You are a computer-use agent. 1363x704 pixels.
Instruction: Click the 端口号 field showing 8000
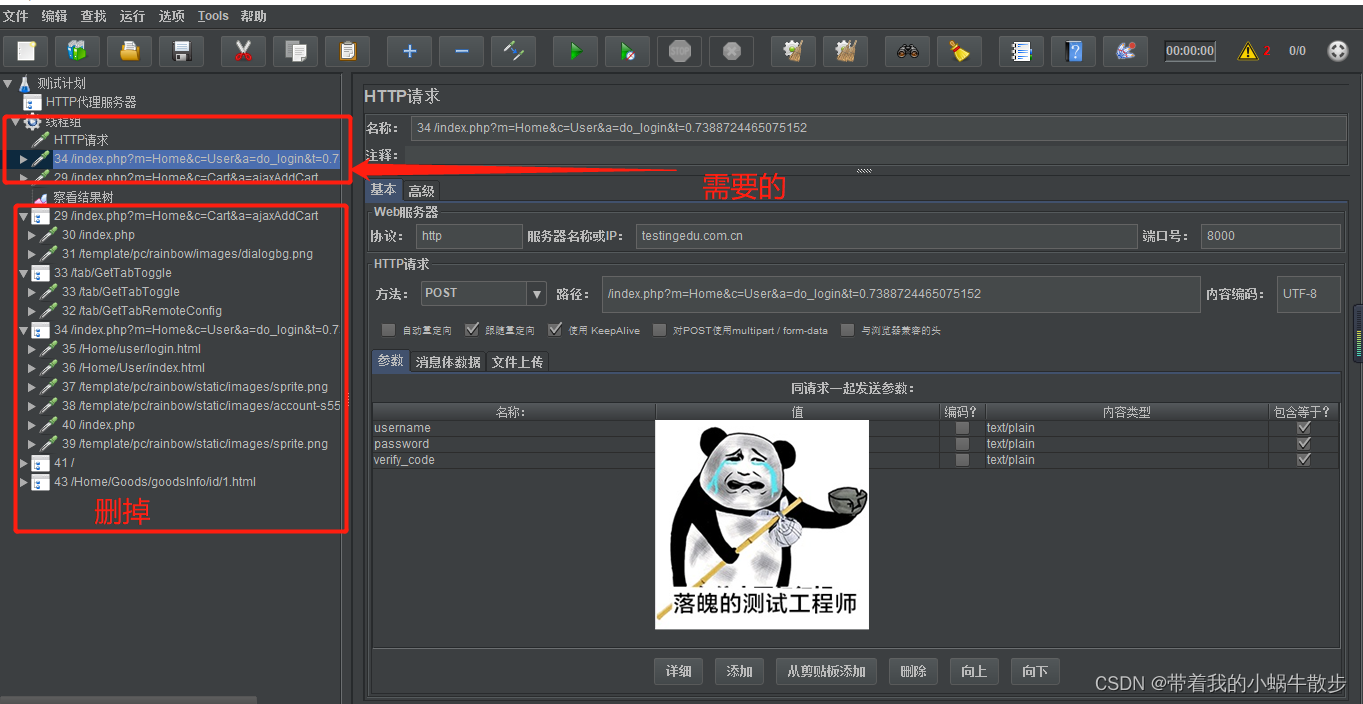(1270, 236)
